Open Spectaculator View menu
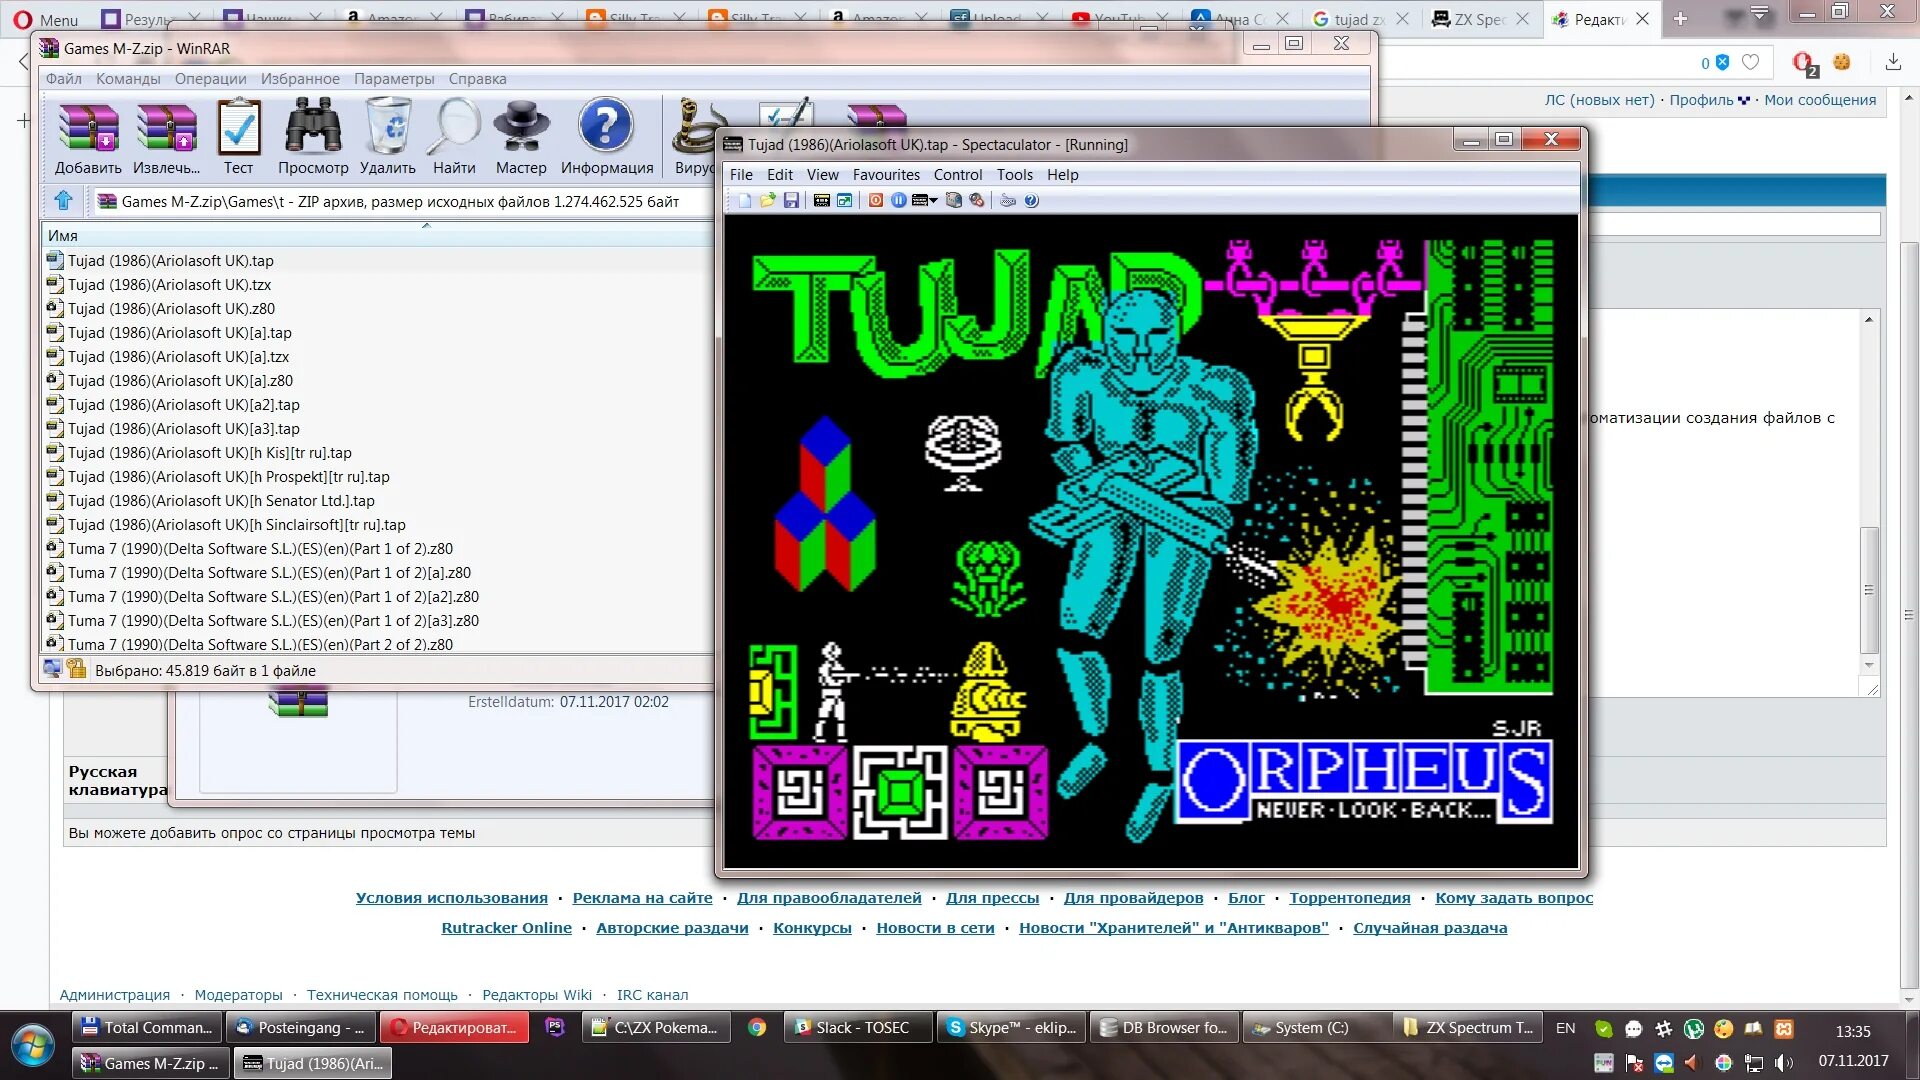This screenshot has width=1920, height=1080. pos(823,174)
